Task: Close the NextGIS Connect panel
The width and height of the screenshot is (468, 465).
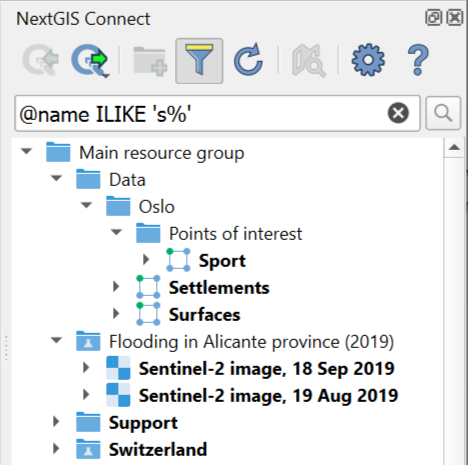Action: click(x=455, y=17)
